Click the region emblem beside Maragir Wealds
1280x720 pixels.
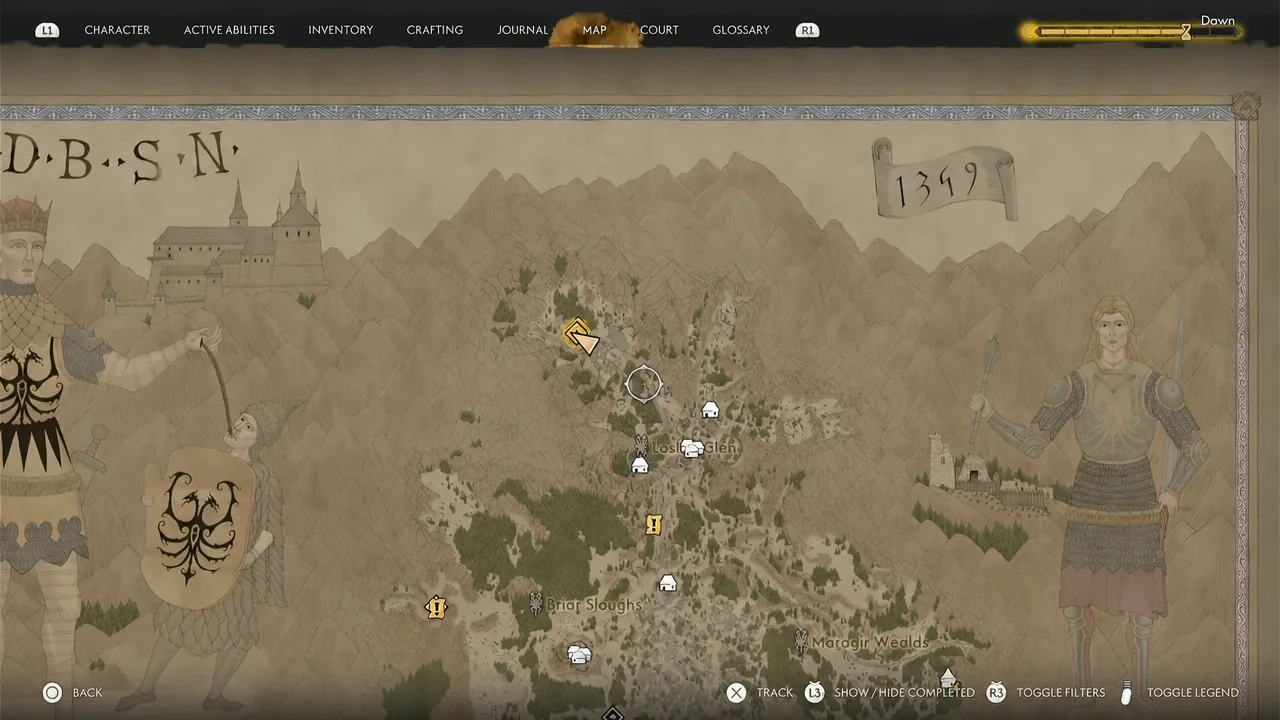pyautogui.click(x=800, y=641)
